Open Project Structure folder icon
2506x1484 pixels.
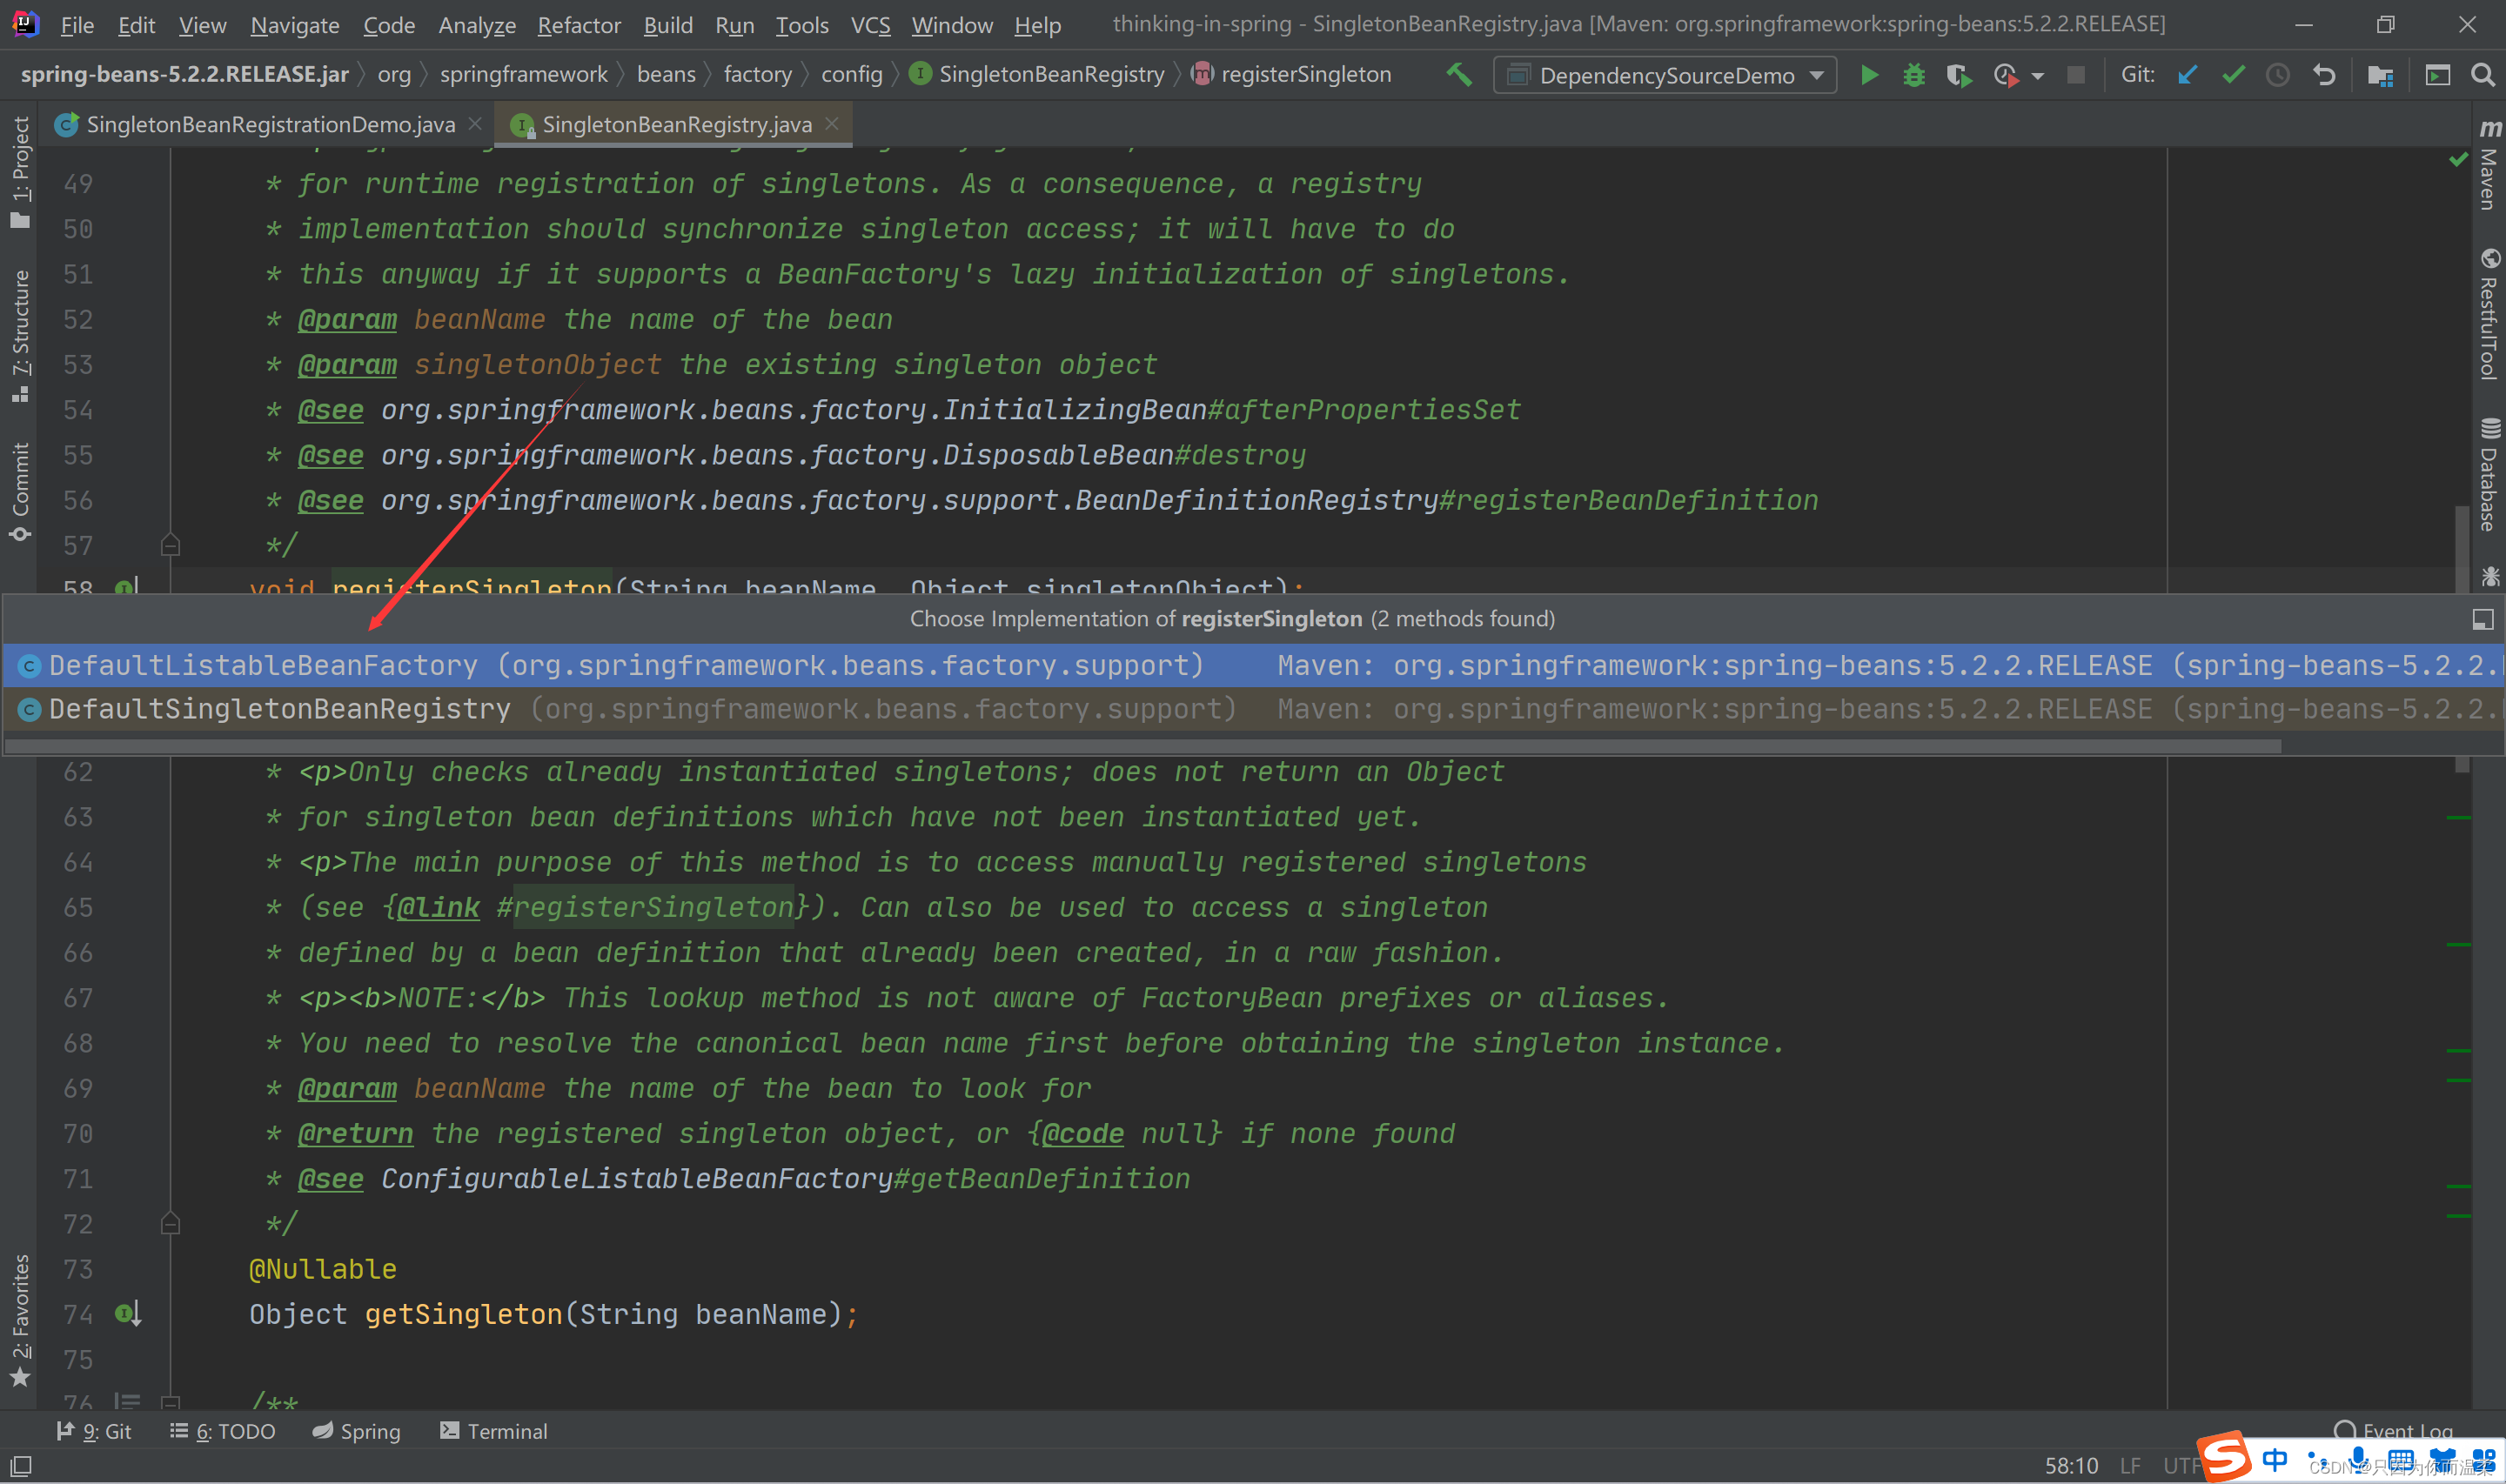(x=2380, y=75)
